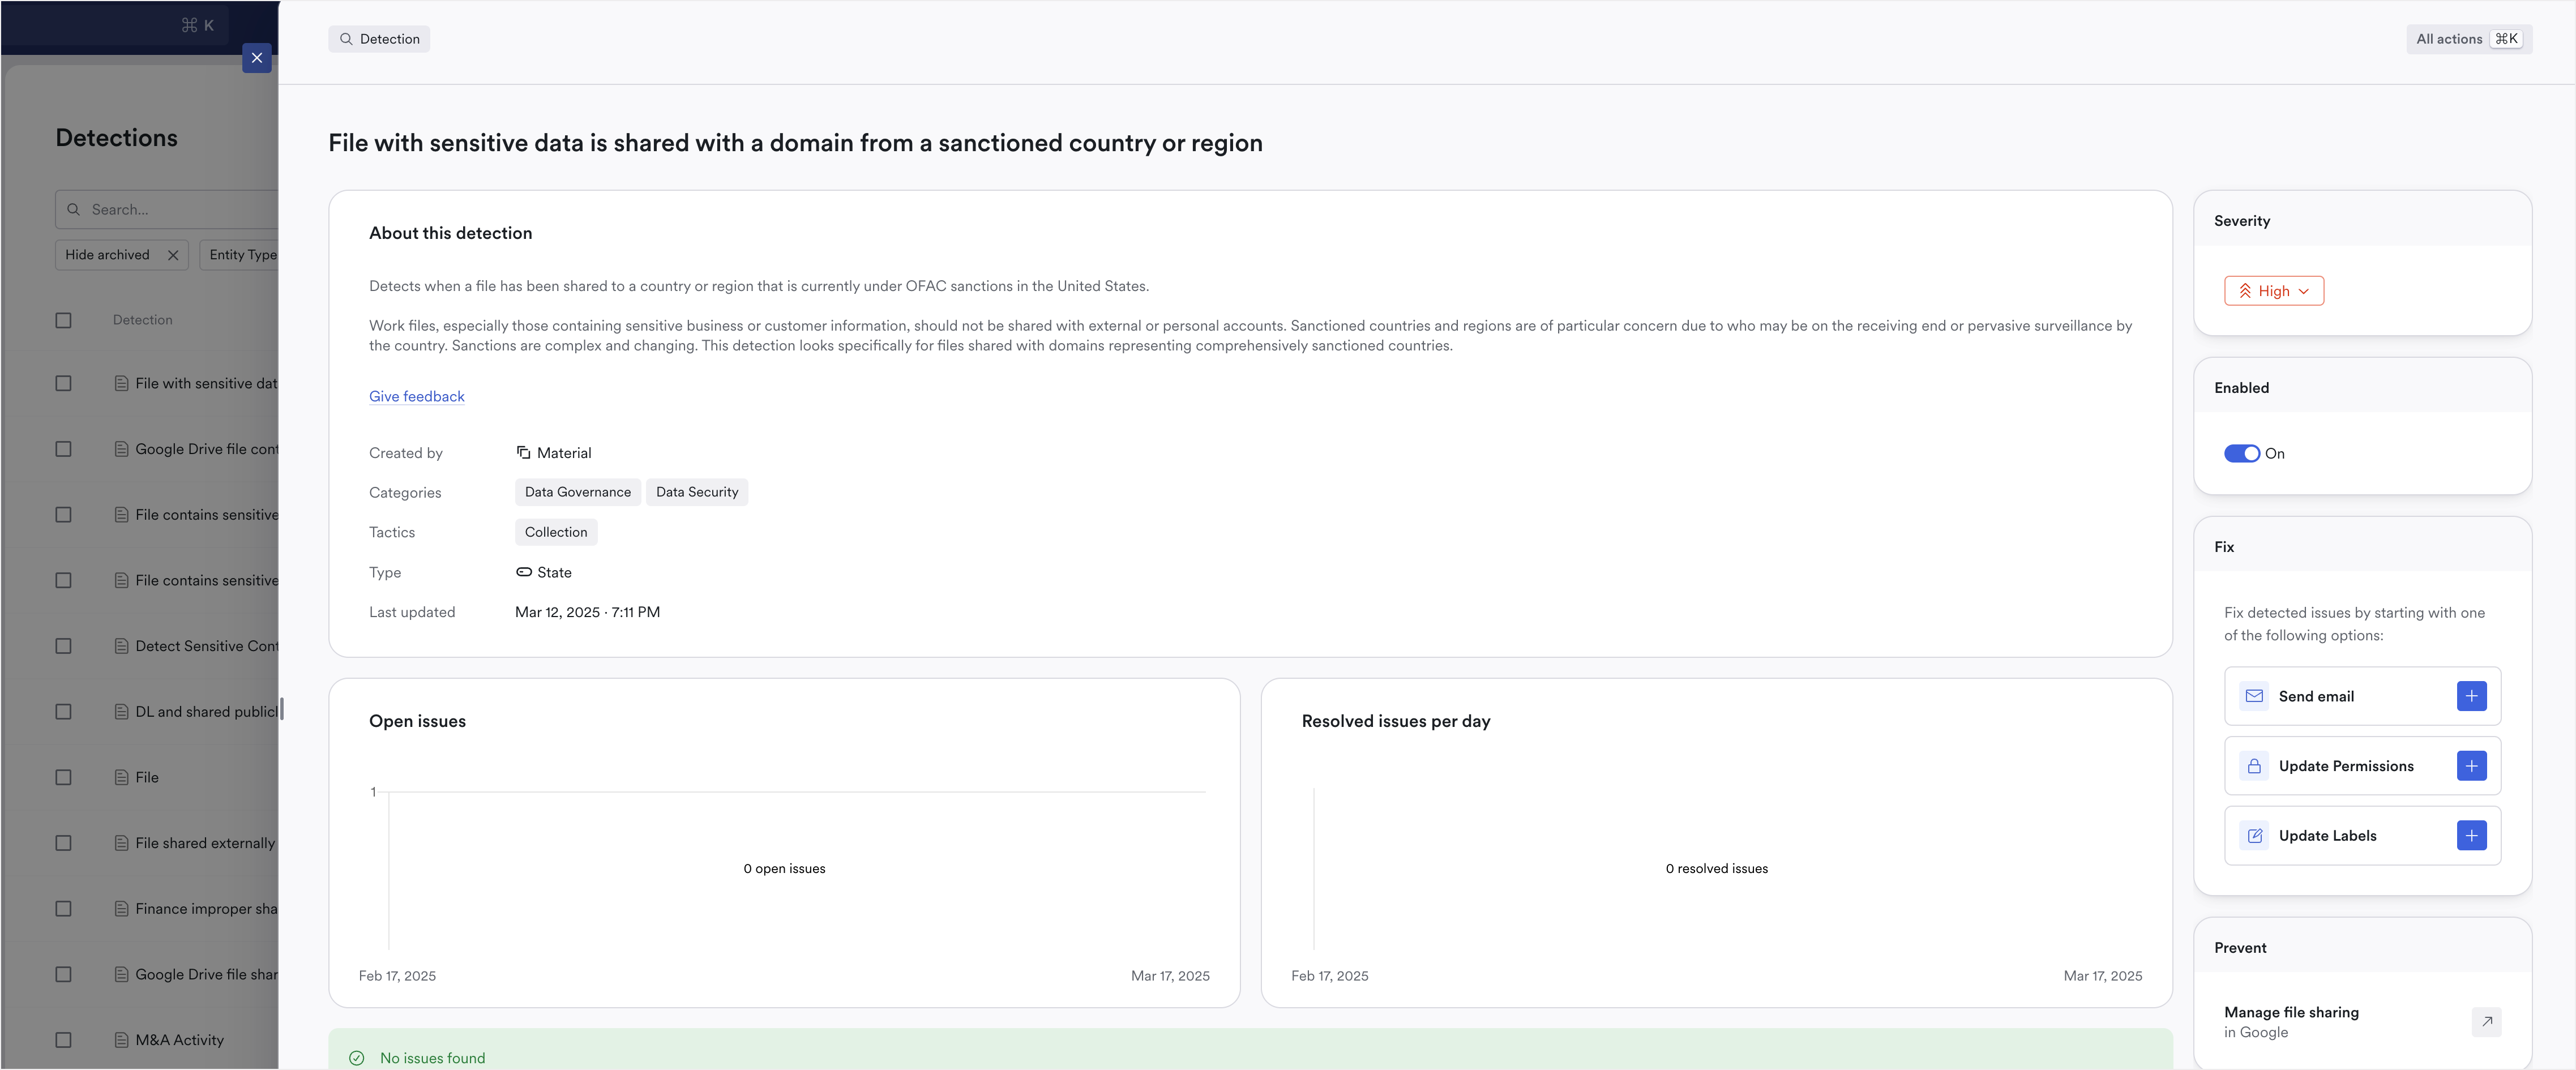Click plus icon for Update Labels

[x=2471, y=836]
